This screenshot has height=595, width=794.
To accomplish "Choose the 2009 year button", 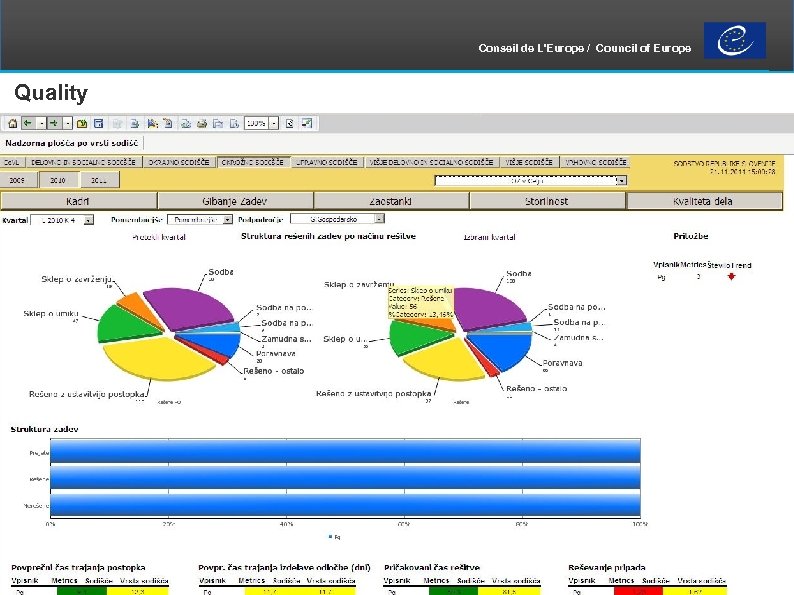I will tap(17, 180).
